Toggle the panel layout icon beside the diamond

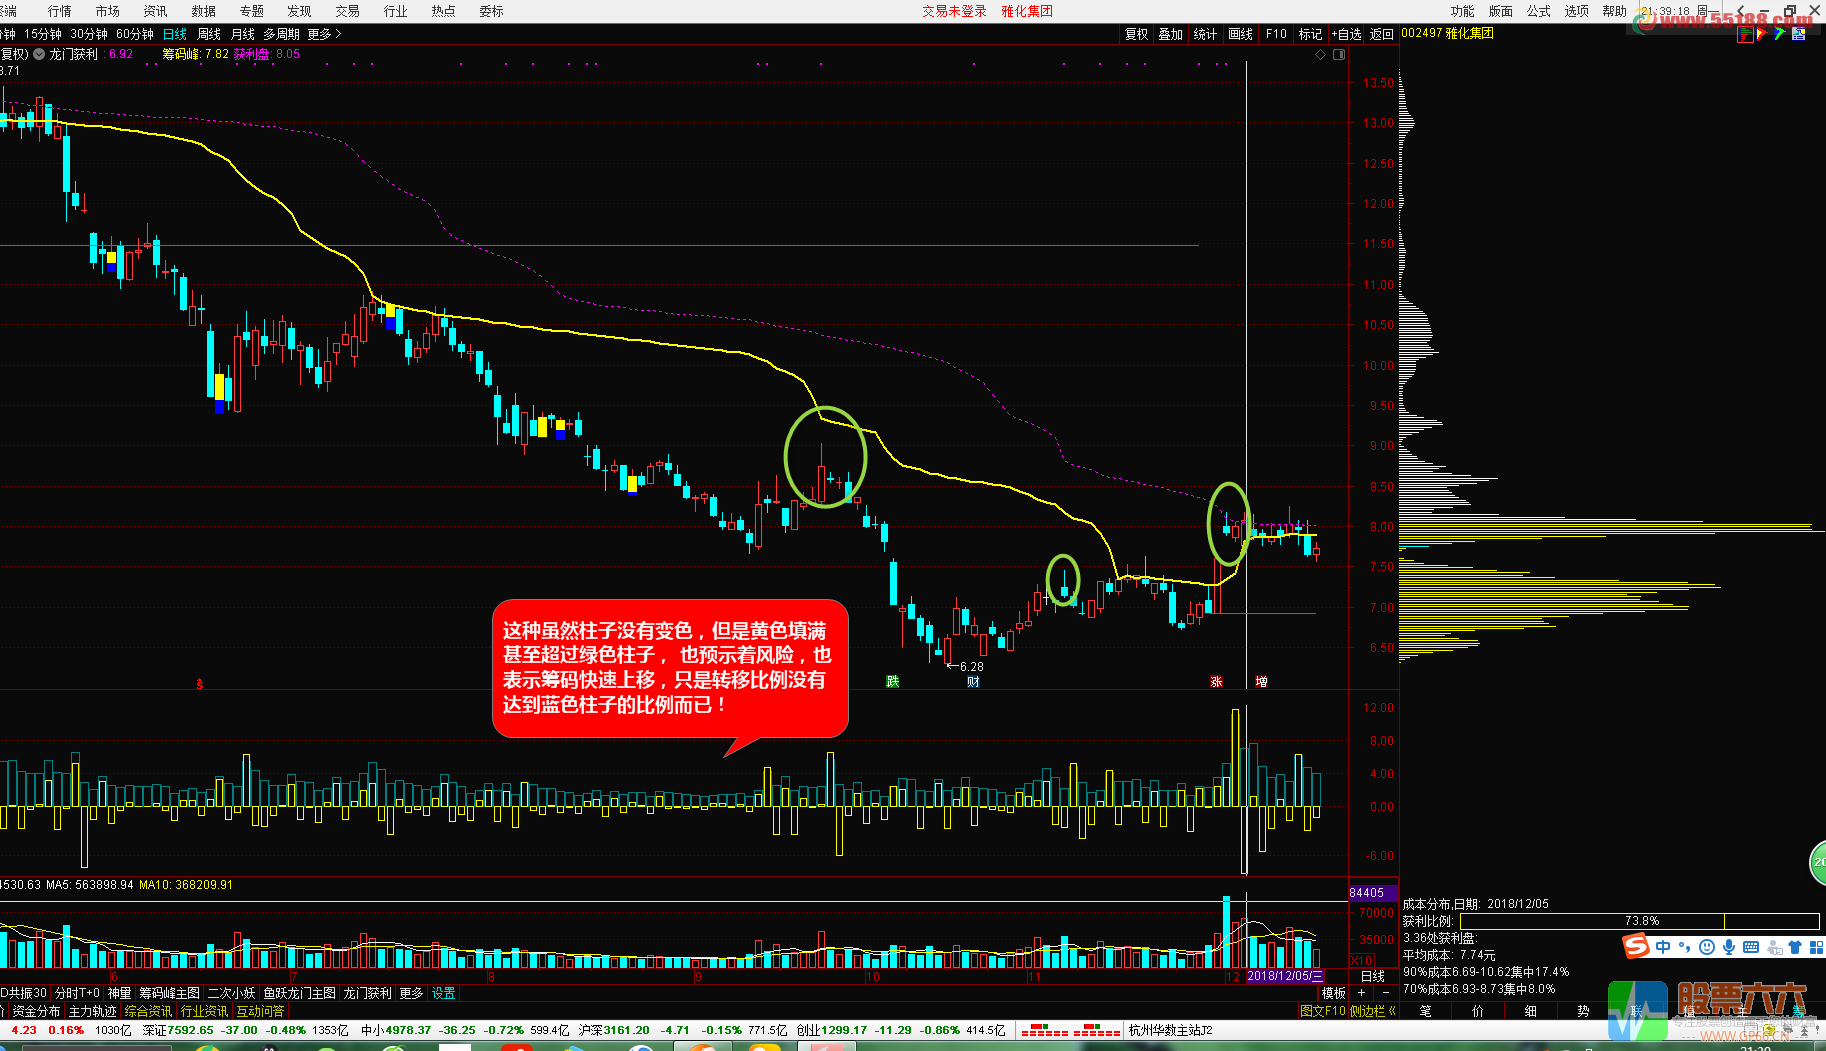(x=1339, y=55)
